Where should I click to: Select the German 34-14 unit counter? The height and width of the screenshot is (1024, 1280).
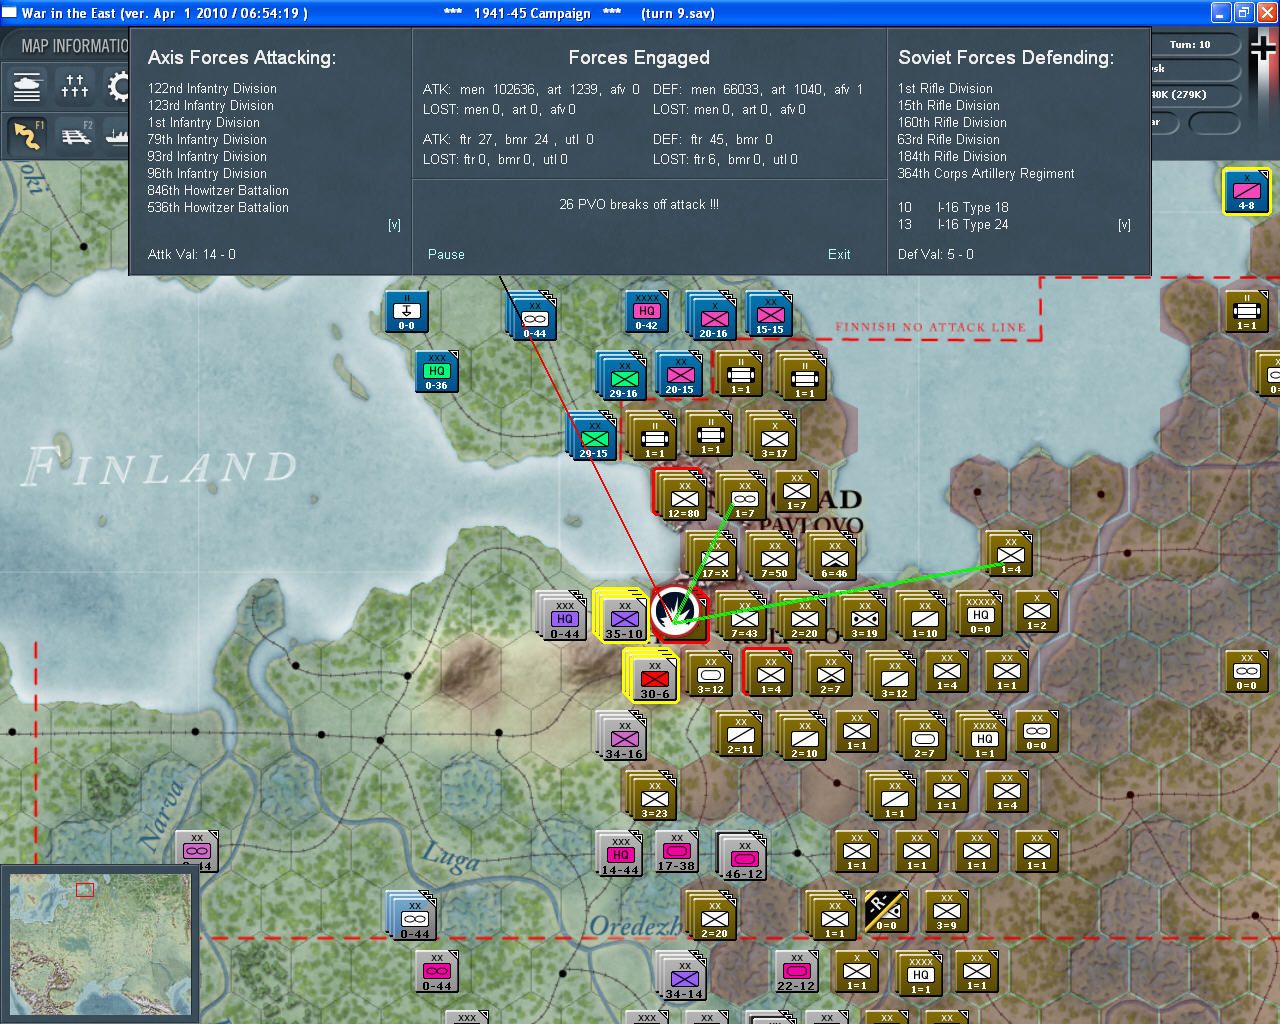click(x=683, y=978)
